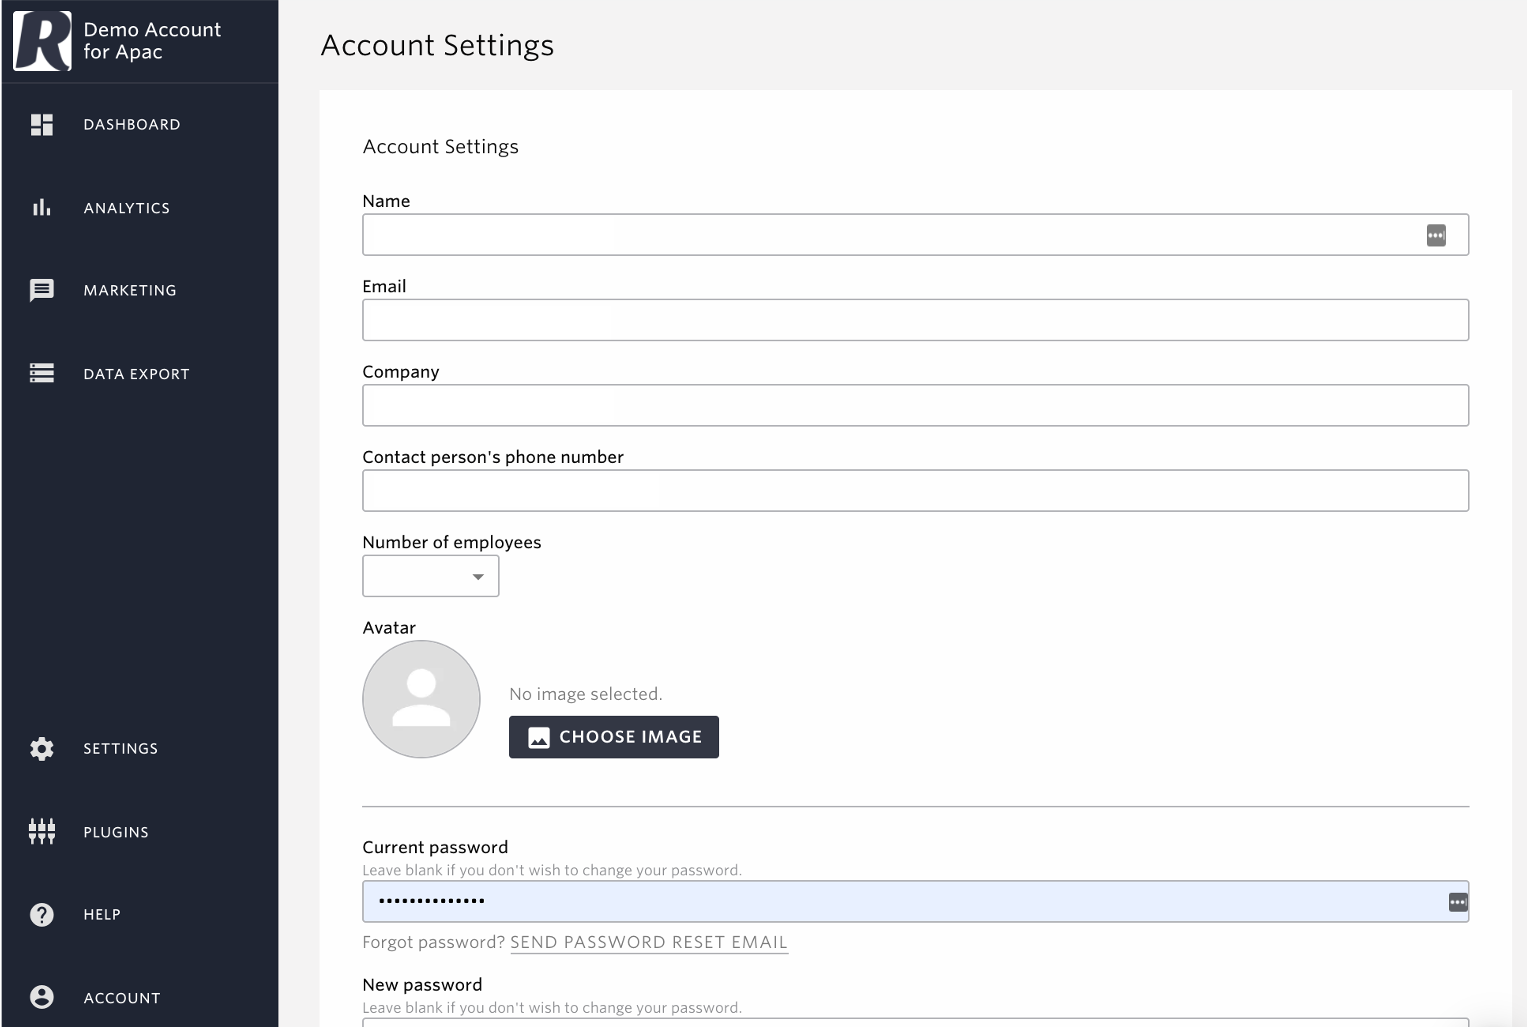
Task: Focus the Current password field
Action: pyautogui.click(x=915, y=901)
